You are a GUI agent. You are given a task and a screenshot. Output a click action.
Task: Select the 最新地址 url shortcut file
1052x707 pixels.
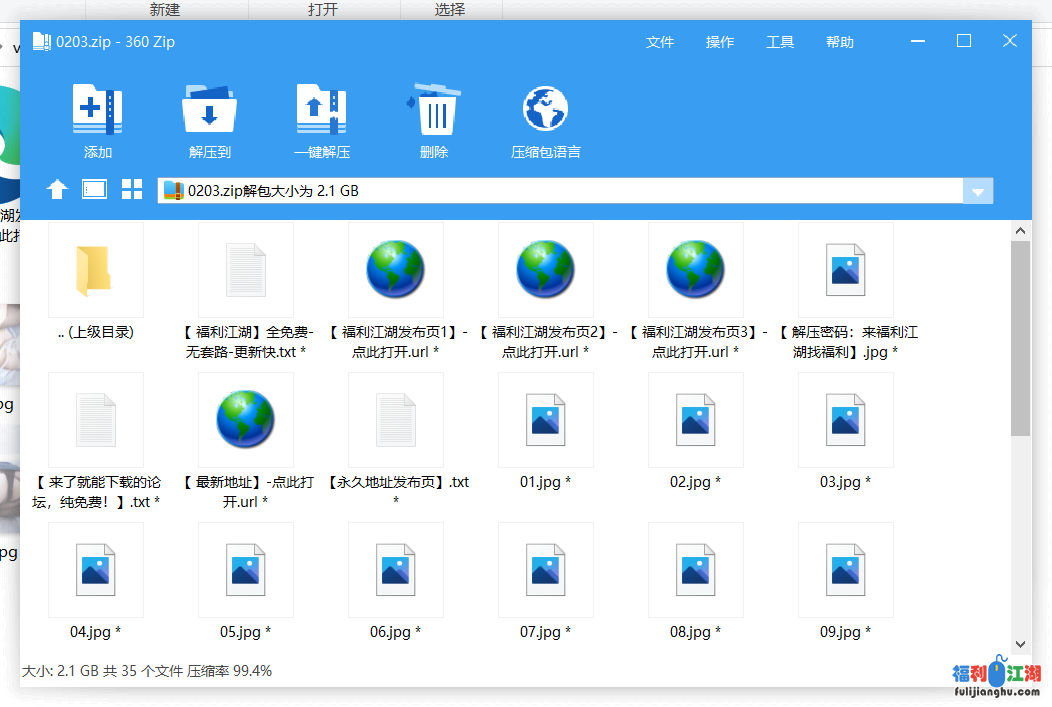(245, 421)
